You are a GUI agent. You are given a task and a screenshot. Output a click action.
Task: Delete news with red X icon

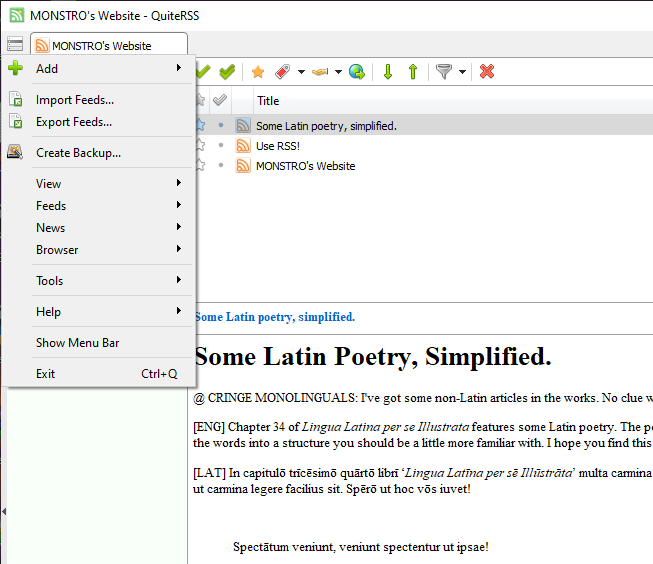click(x=486, y=71)
